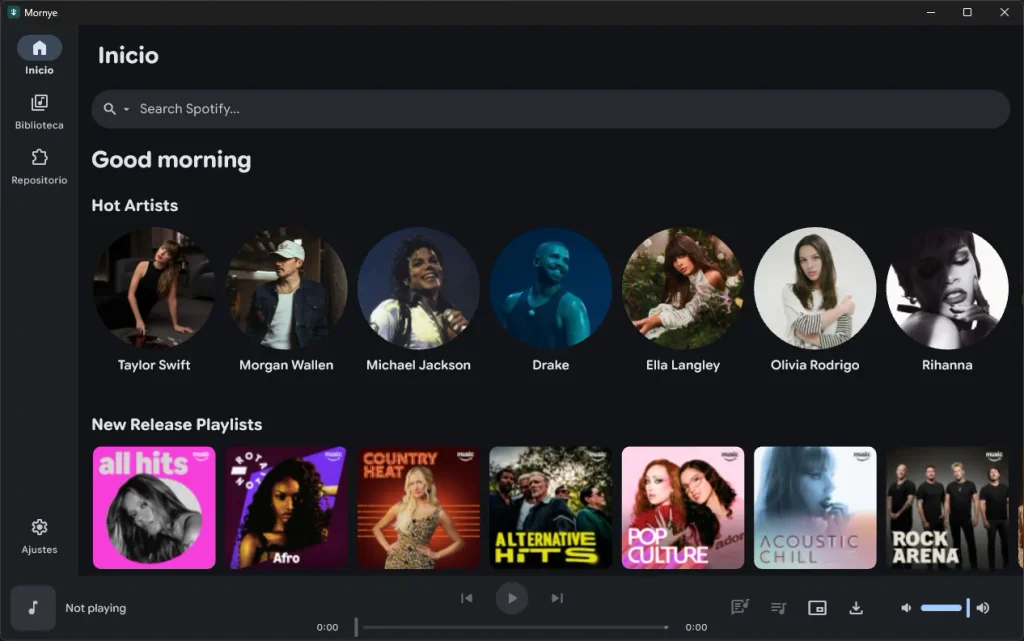The image size is (1024, 641).
Task: Click the download icon
Action: (x=856, y=608)
